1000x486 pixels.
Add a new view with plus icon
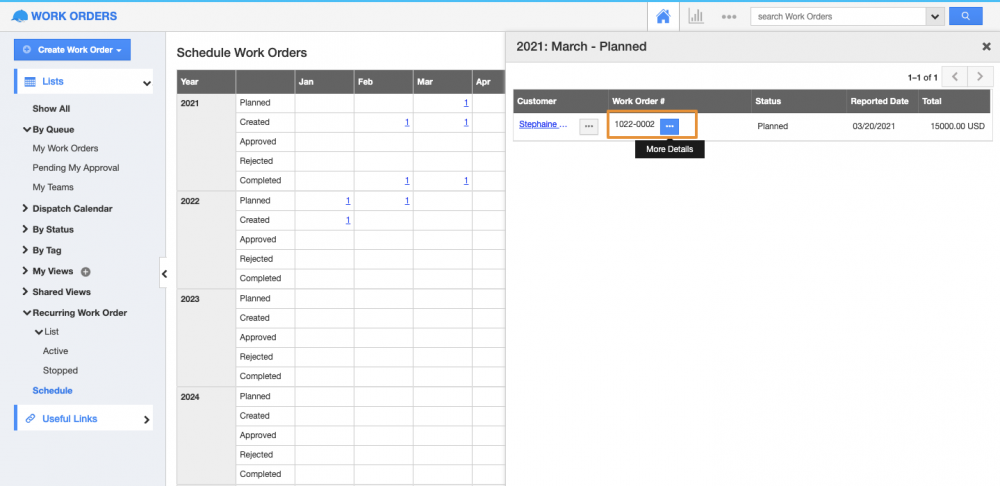(85, 271)
